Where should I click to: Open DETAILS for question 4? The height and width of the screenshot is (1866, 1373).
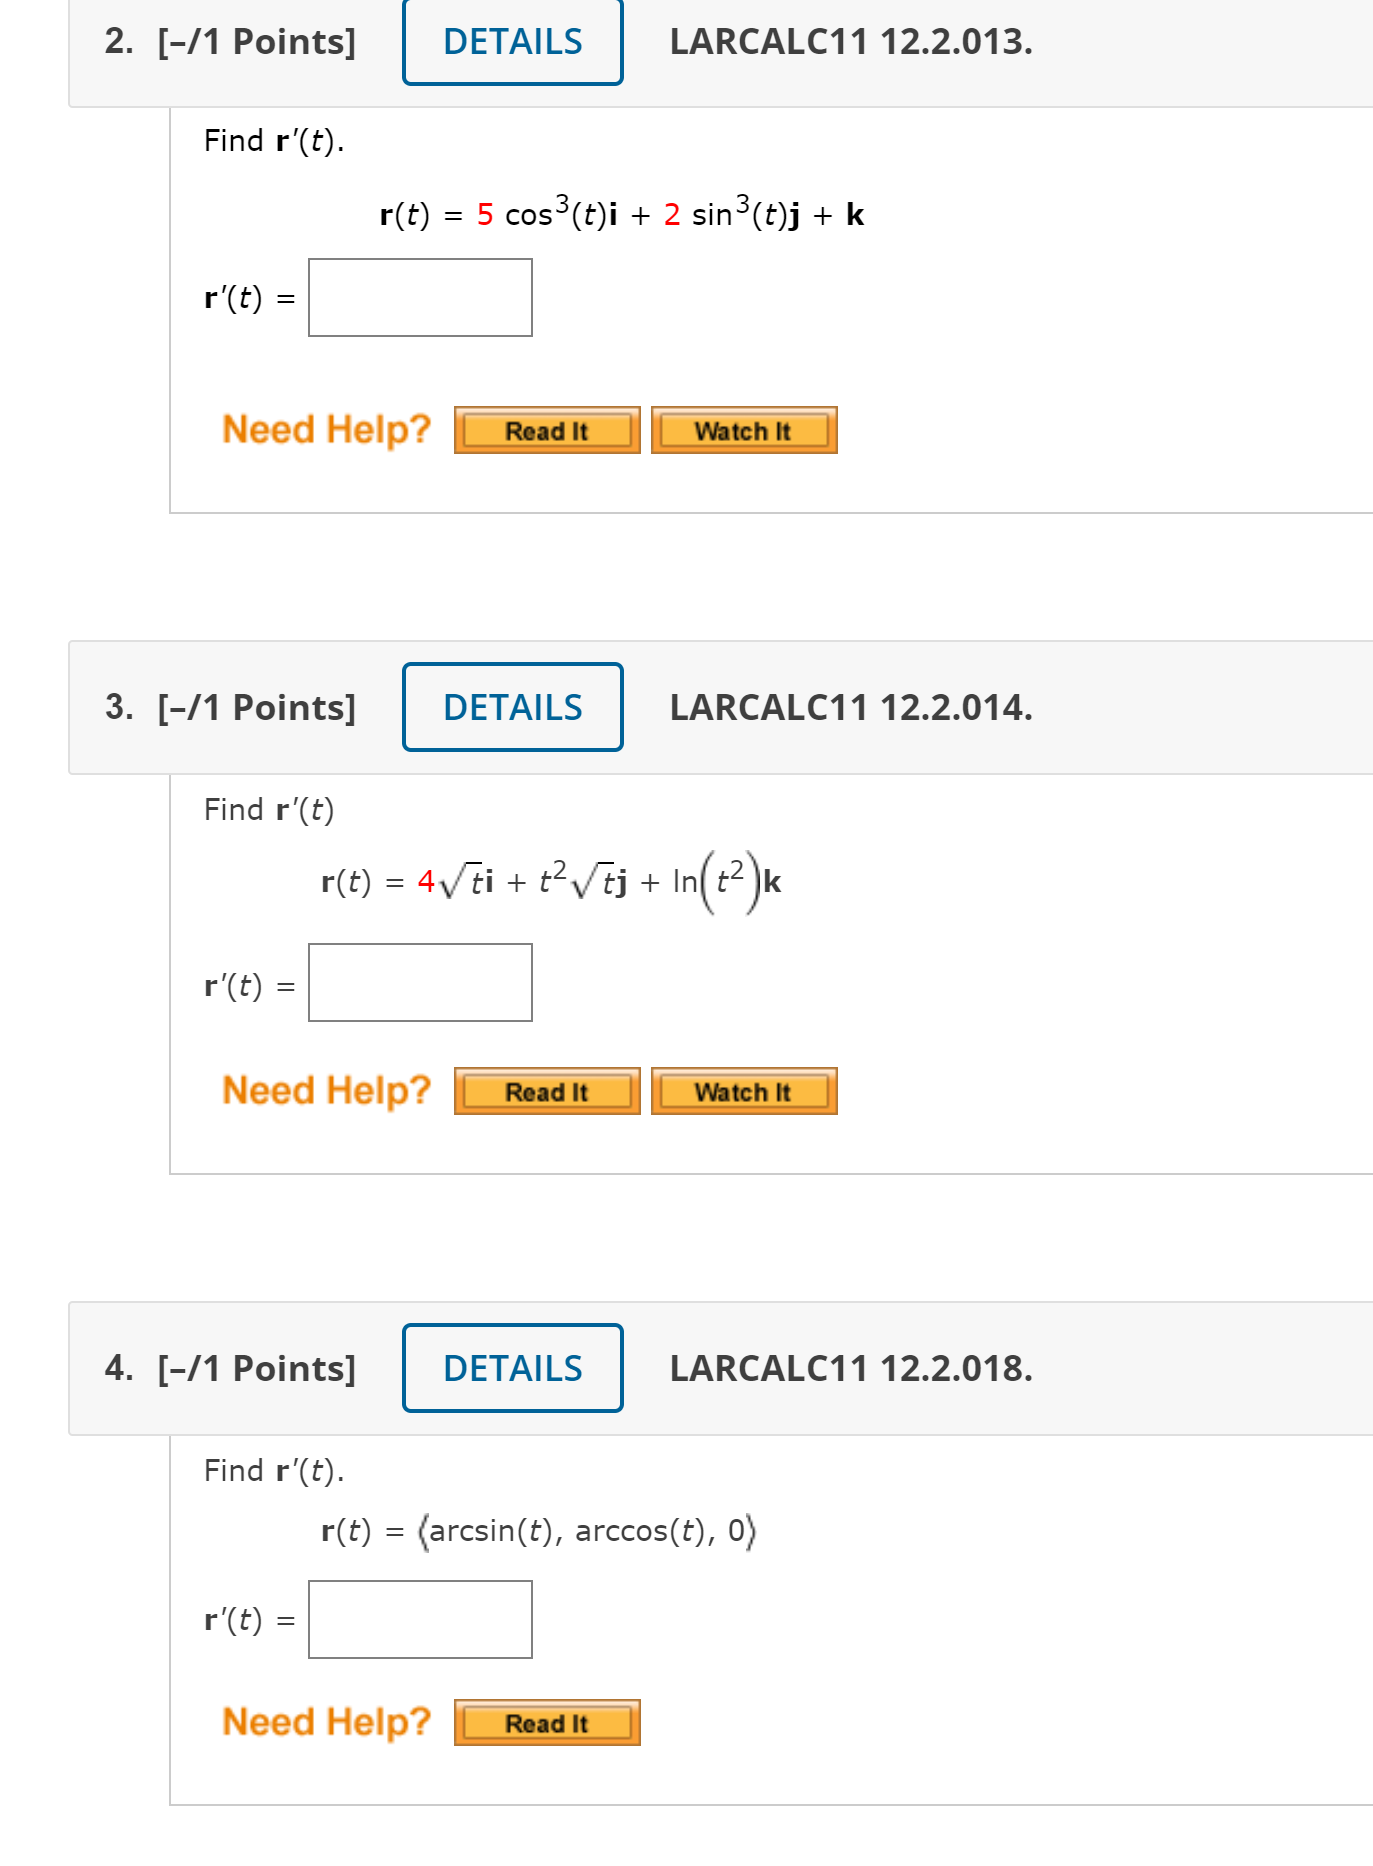click(511, 1368)
